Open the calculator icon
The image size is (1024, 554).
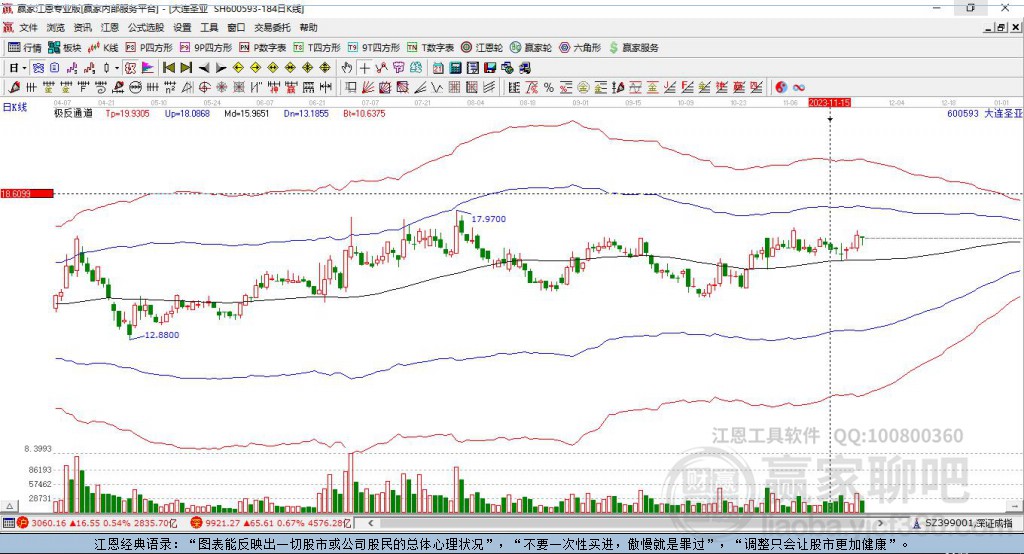(x=455, y=68)
